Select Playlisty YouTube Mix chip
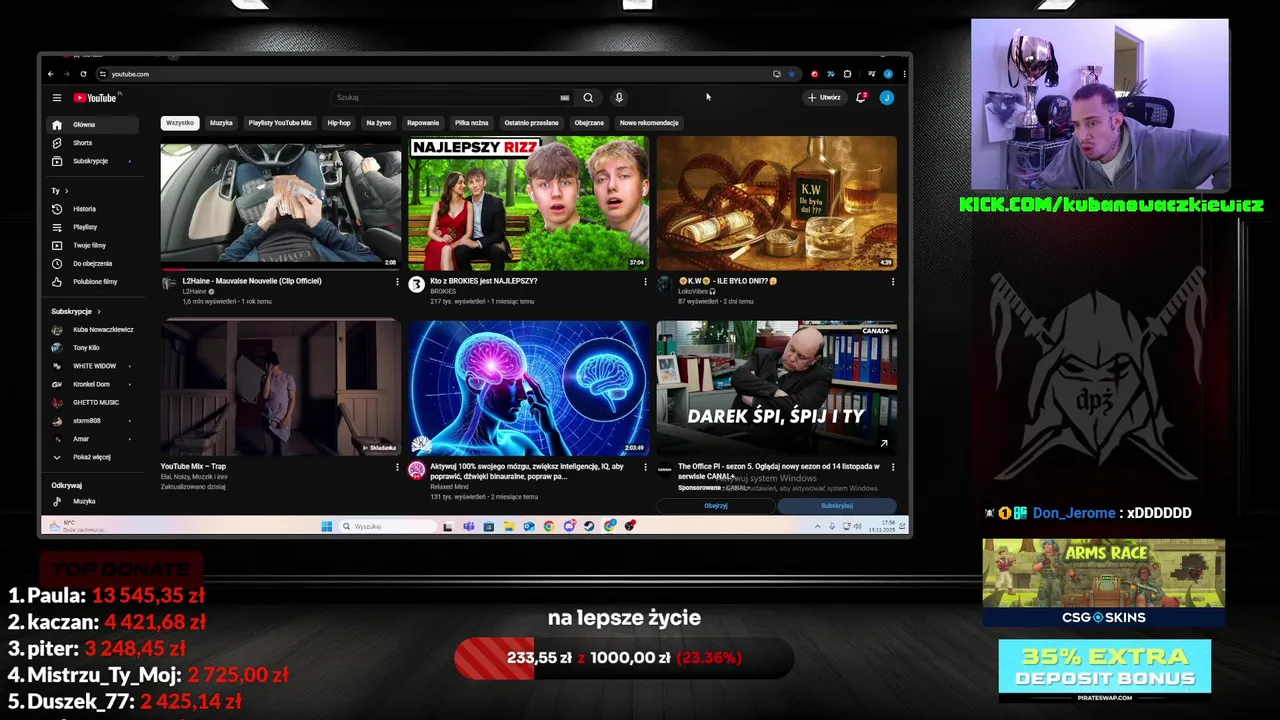The height and width of the screenshot is (720, 1280). tap(280, 123)
